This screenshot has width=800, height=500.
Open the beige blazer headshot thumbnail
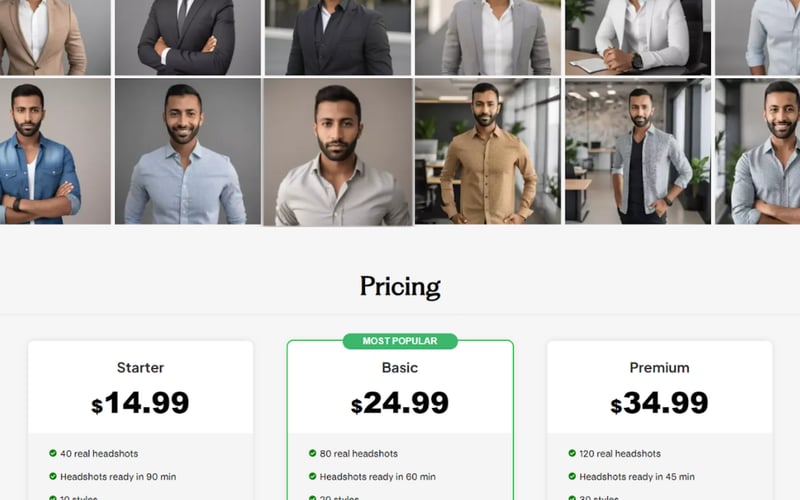point(55,37)
